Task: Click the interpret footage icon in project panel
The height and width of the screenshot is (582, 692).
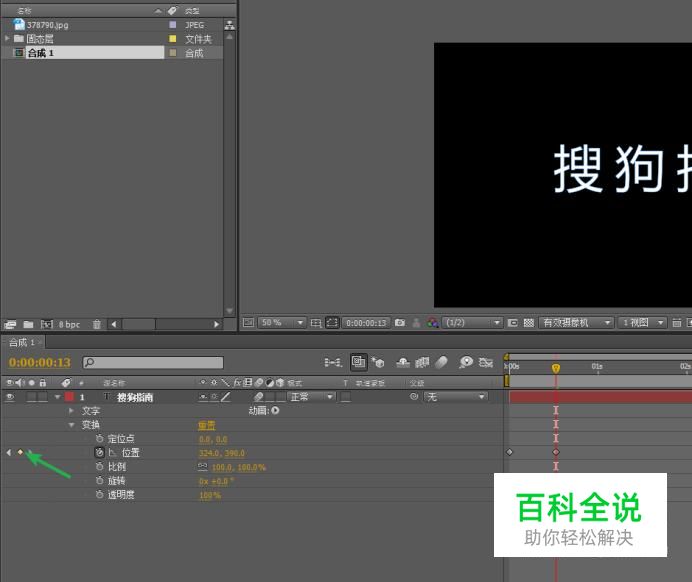Action: coord(10,325)
